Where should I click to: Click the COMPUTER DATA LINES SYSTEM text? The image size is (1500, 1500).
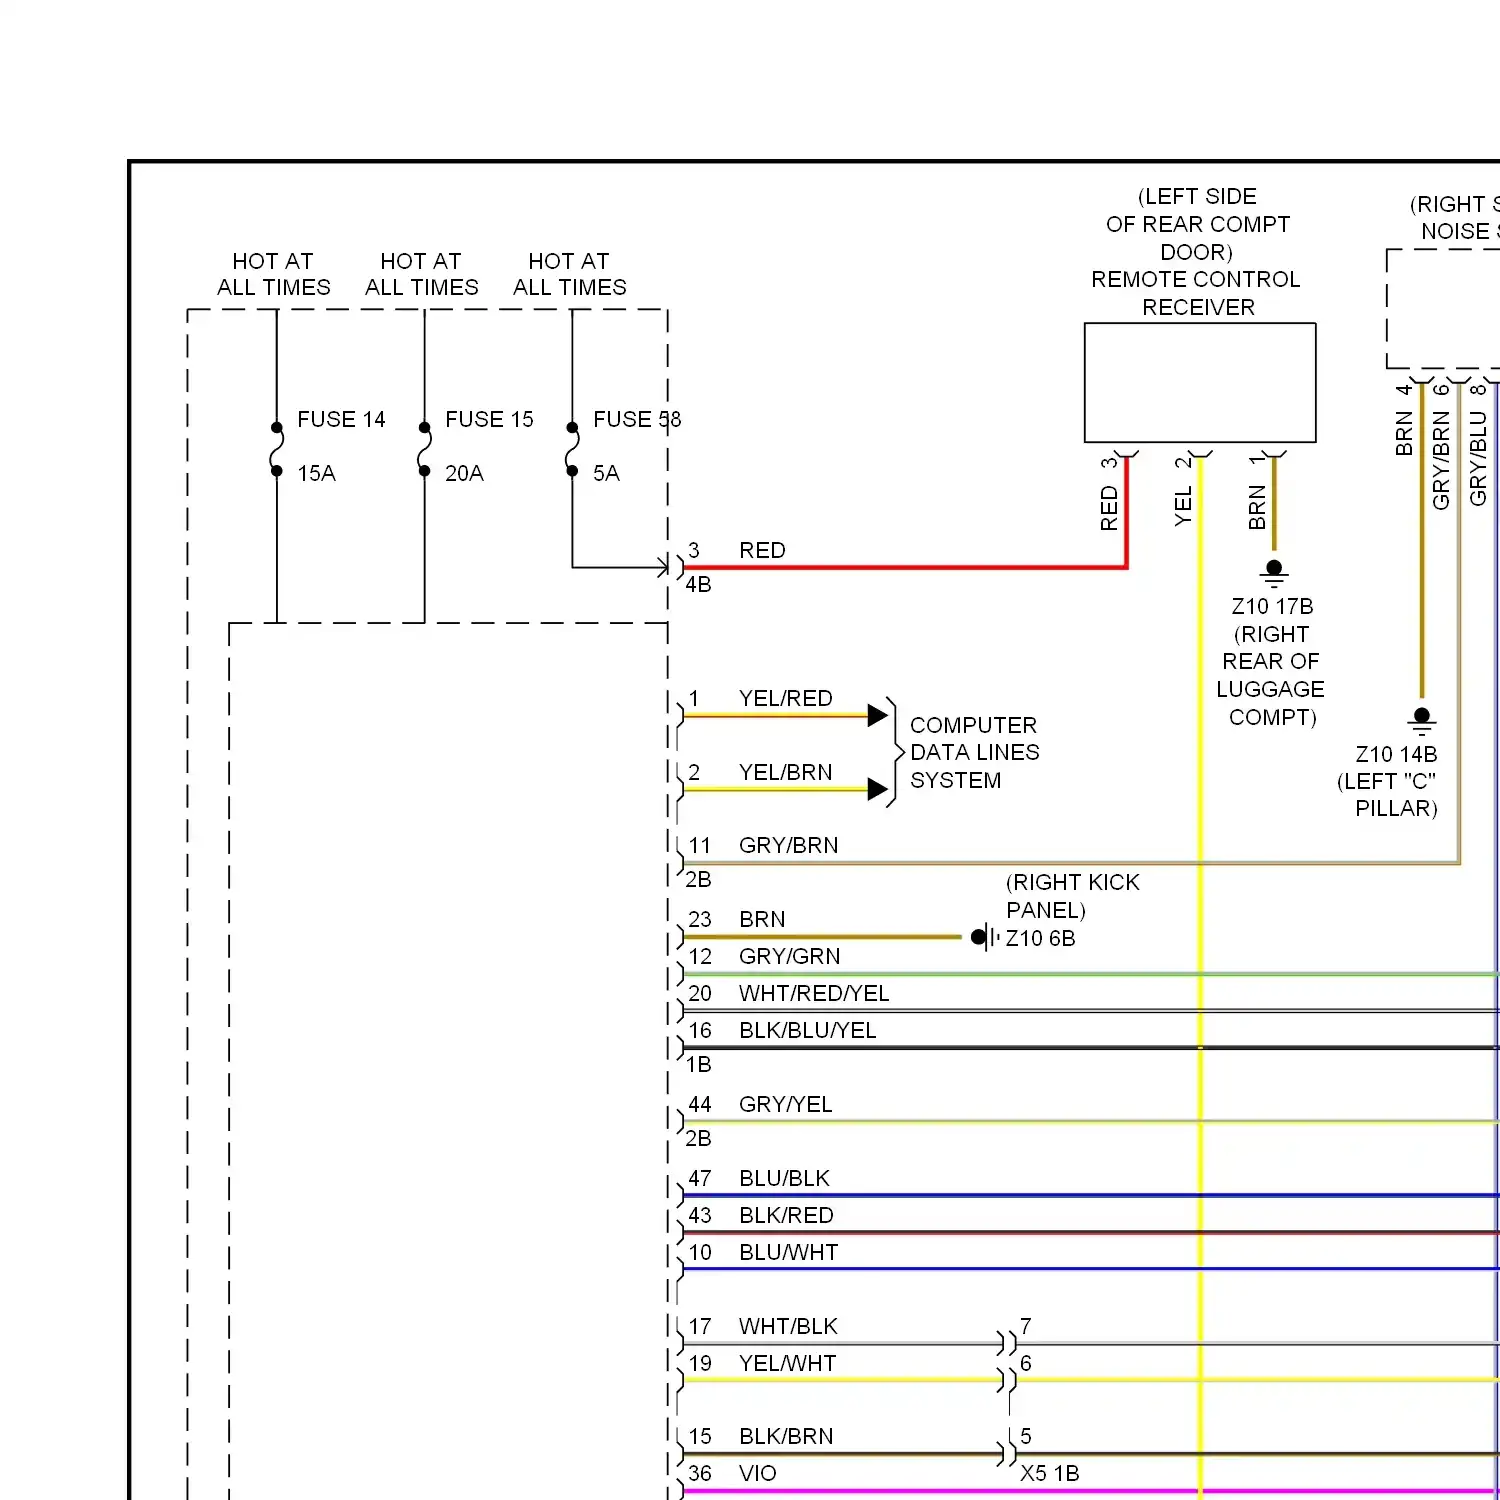(974, 752)
